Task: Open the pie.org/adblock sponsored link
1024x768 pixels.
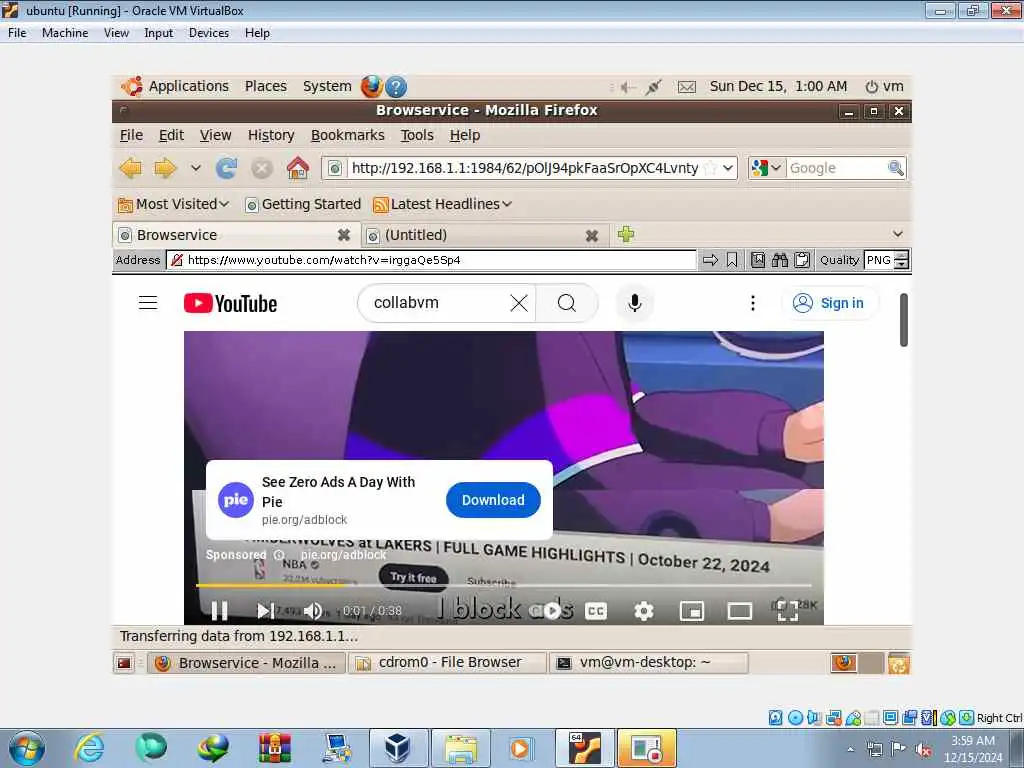Action: pyautogui.click(x=343, y=555)
